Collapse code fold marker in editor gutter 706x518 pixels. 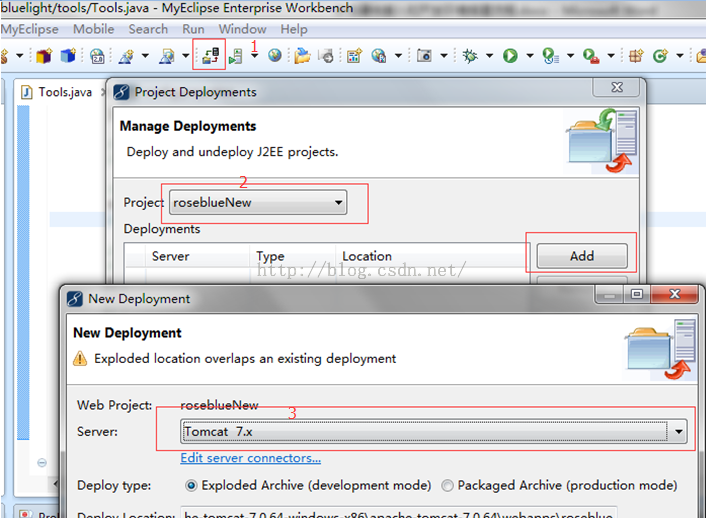click(42, 463)
